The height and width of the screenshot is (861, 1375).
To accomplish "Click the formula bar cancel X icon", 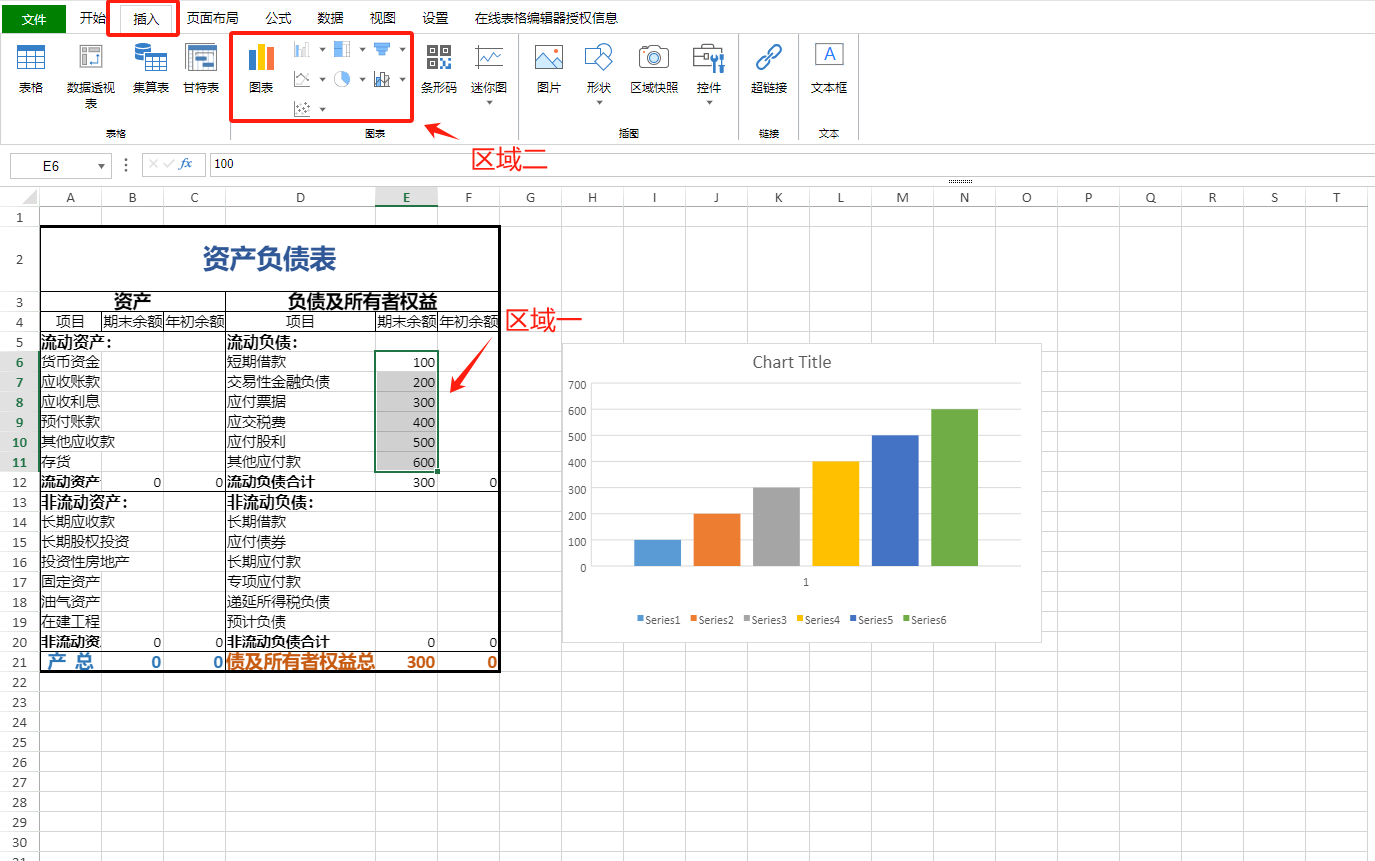I will click(x=153, y=164).
